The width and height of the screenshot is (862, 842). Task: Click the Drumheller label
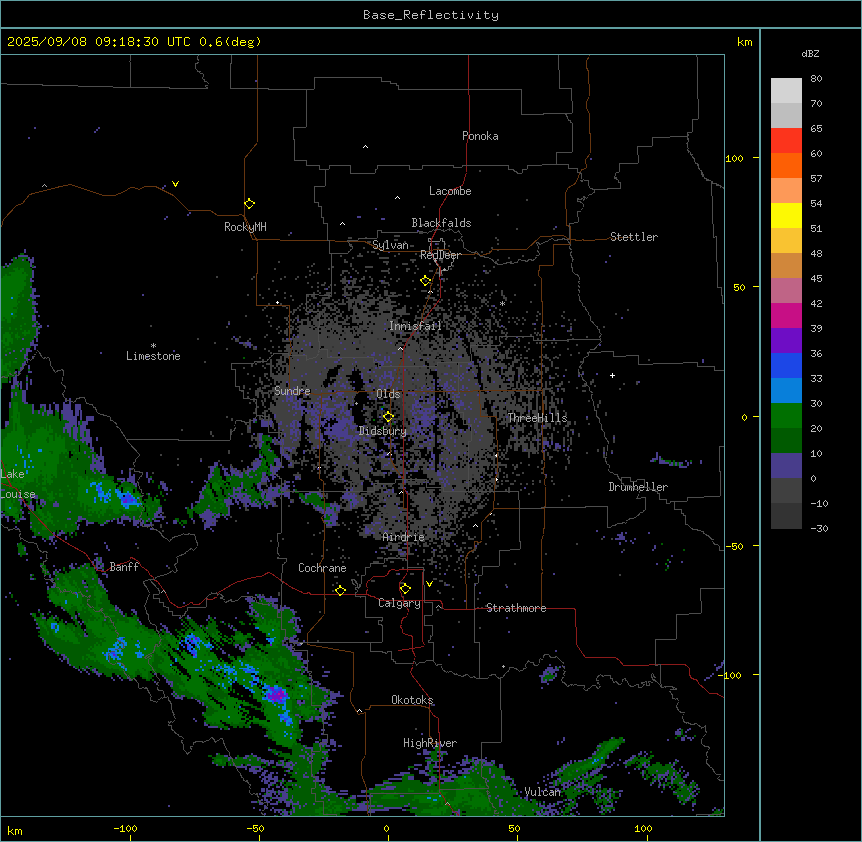(638, 487)
